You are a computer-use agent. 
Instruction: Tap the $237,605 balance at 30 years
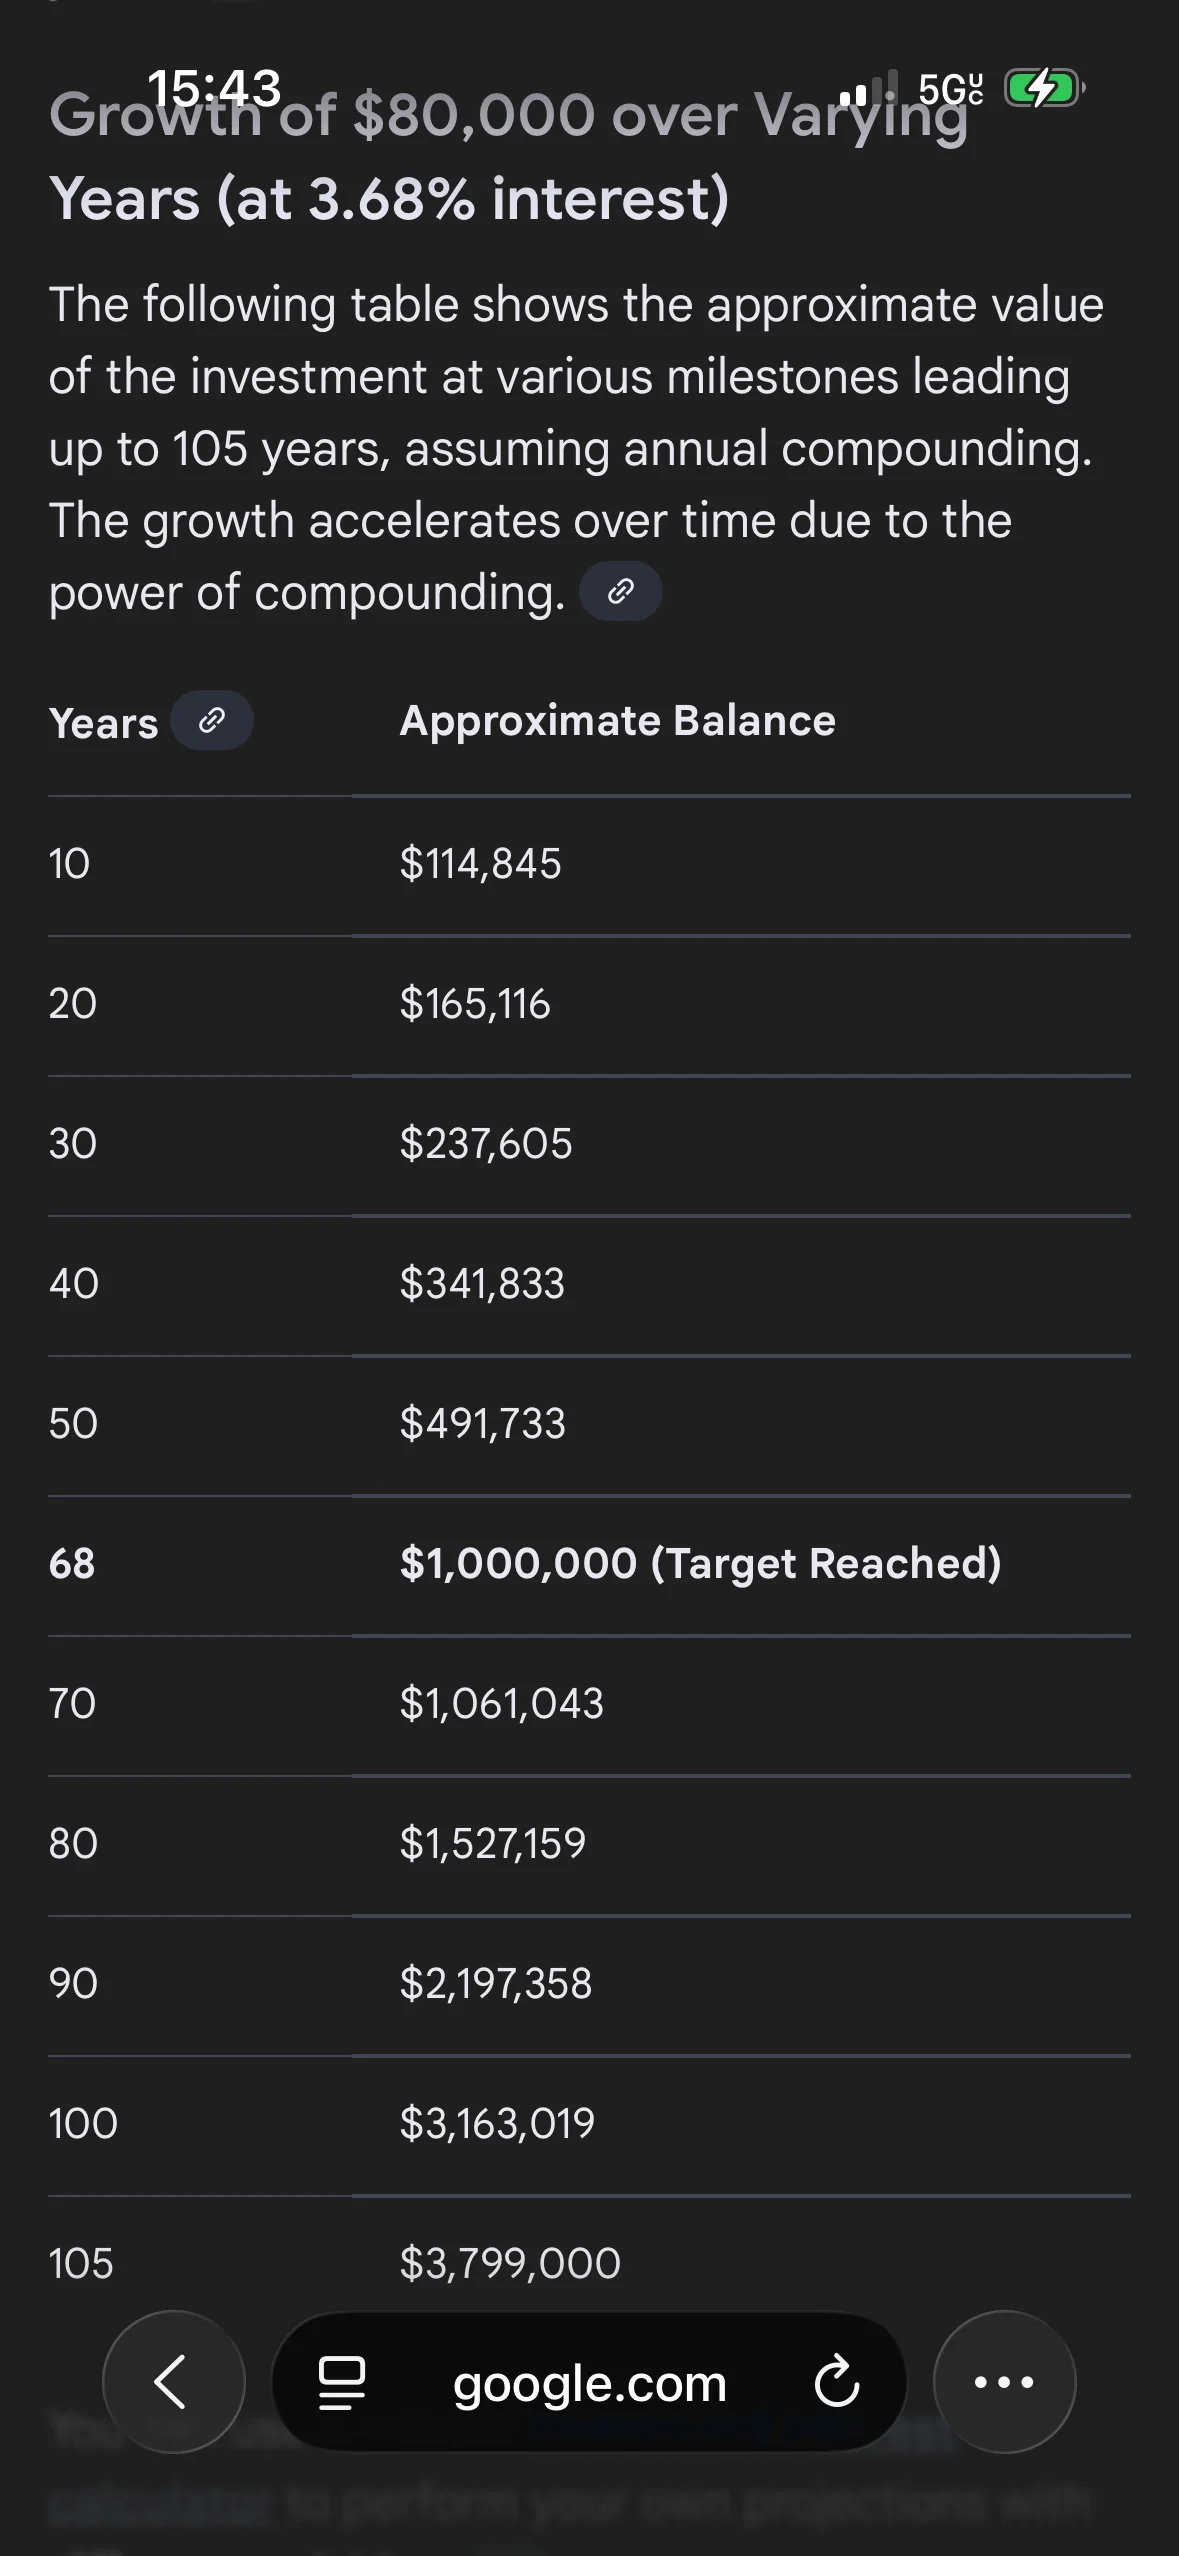(x=485, y=1144)
